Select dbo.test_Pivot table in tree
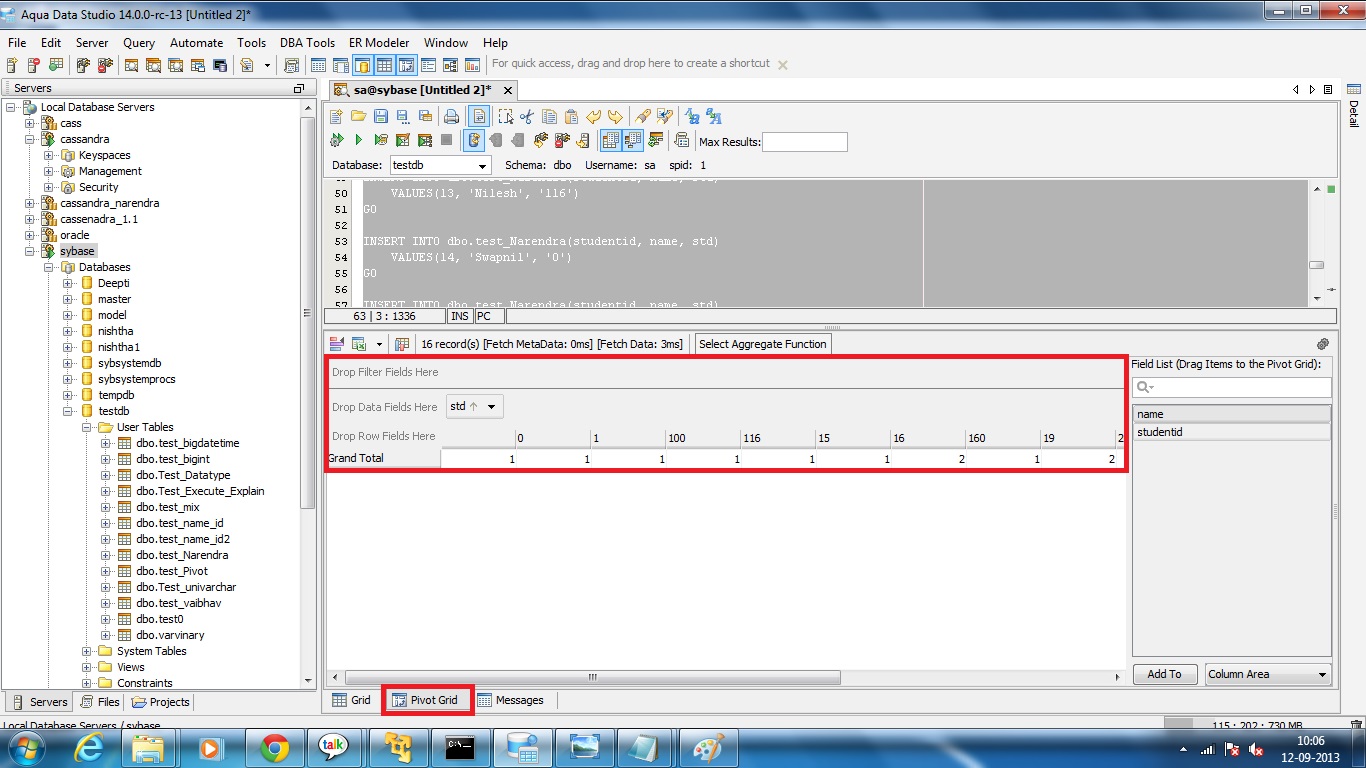 click(x=172, y=571)
